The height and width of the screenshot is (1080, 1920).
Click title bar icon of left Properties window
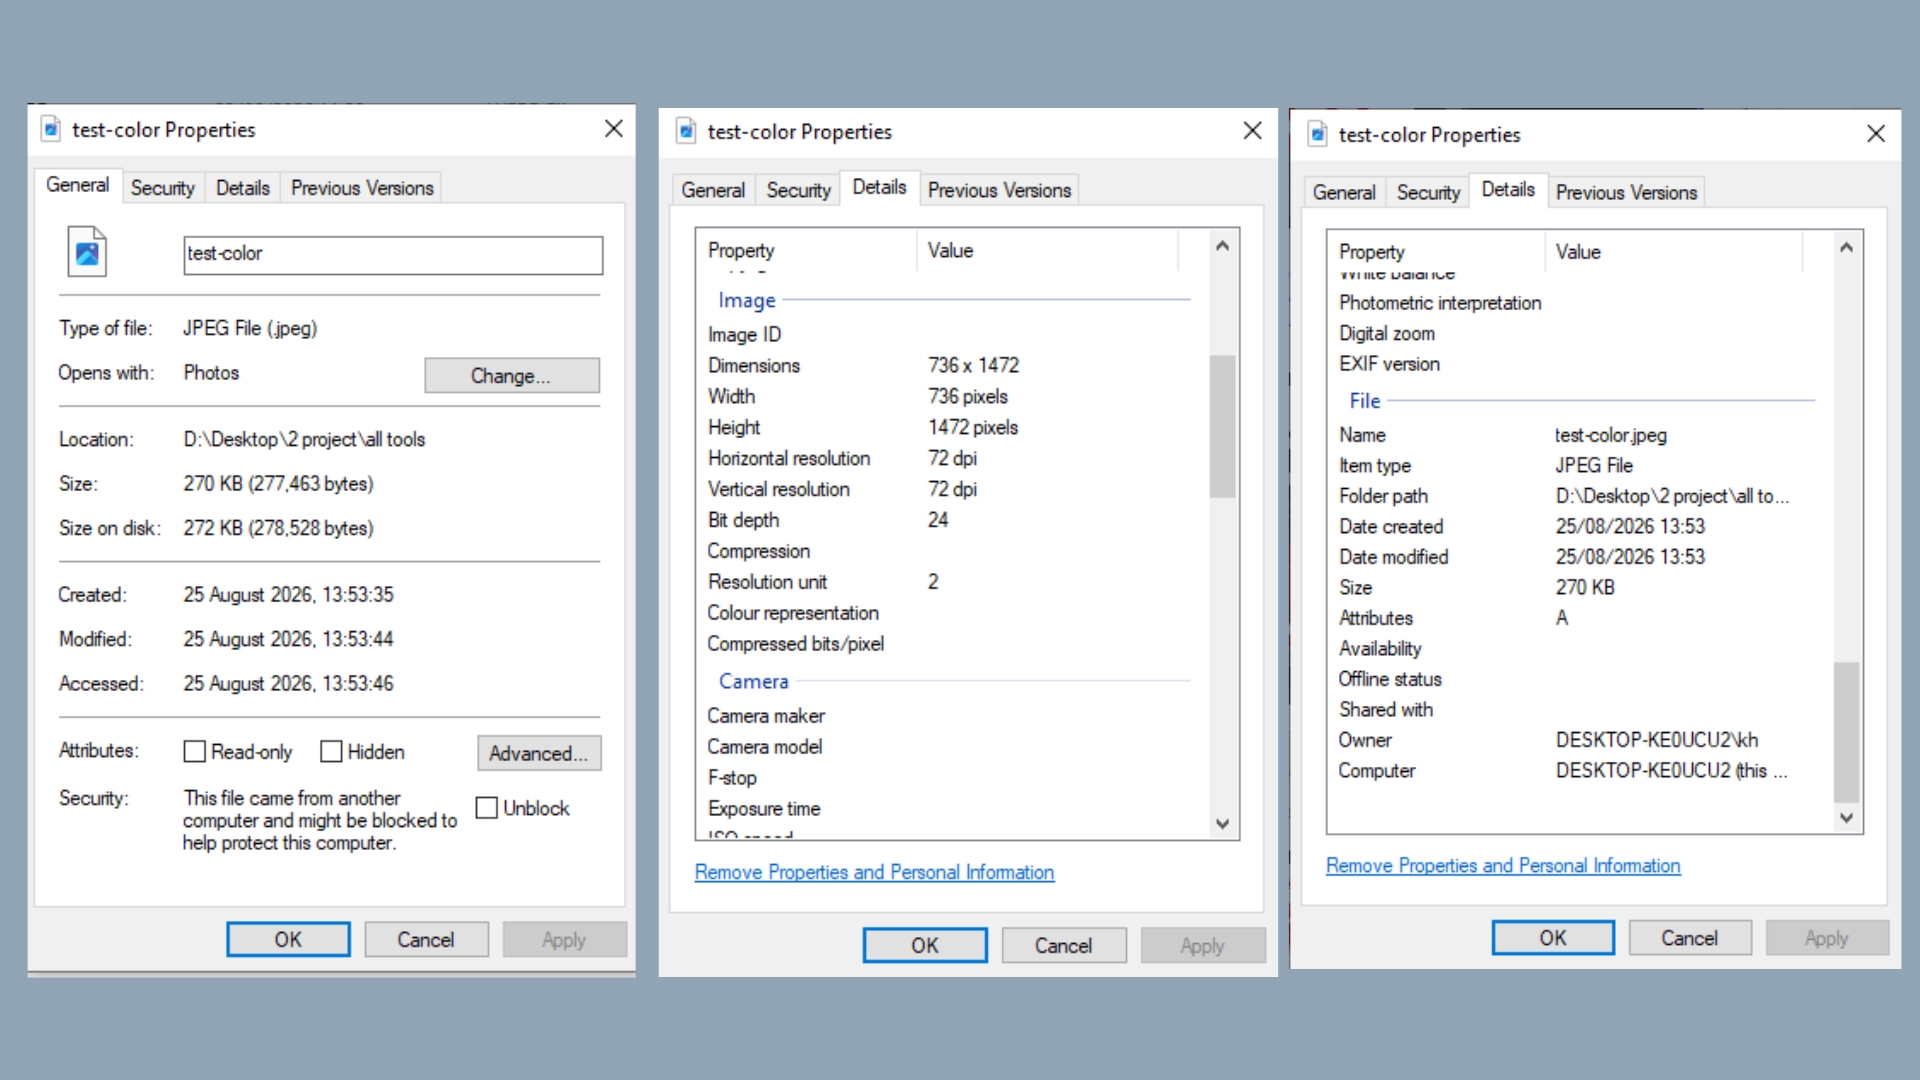pos(50,129)
